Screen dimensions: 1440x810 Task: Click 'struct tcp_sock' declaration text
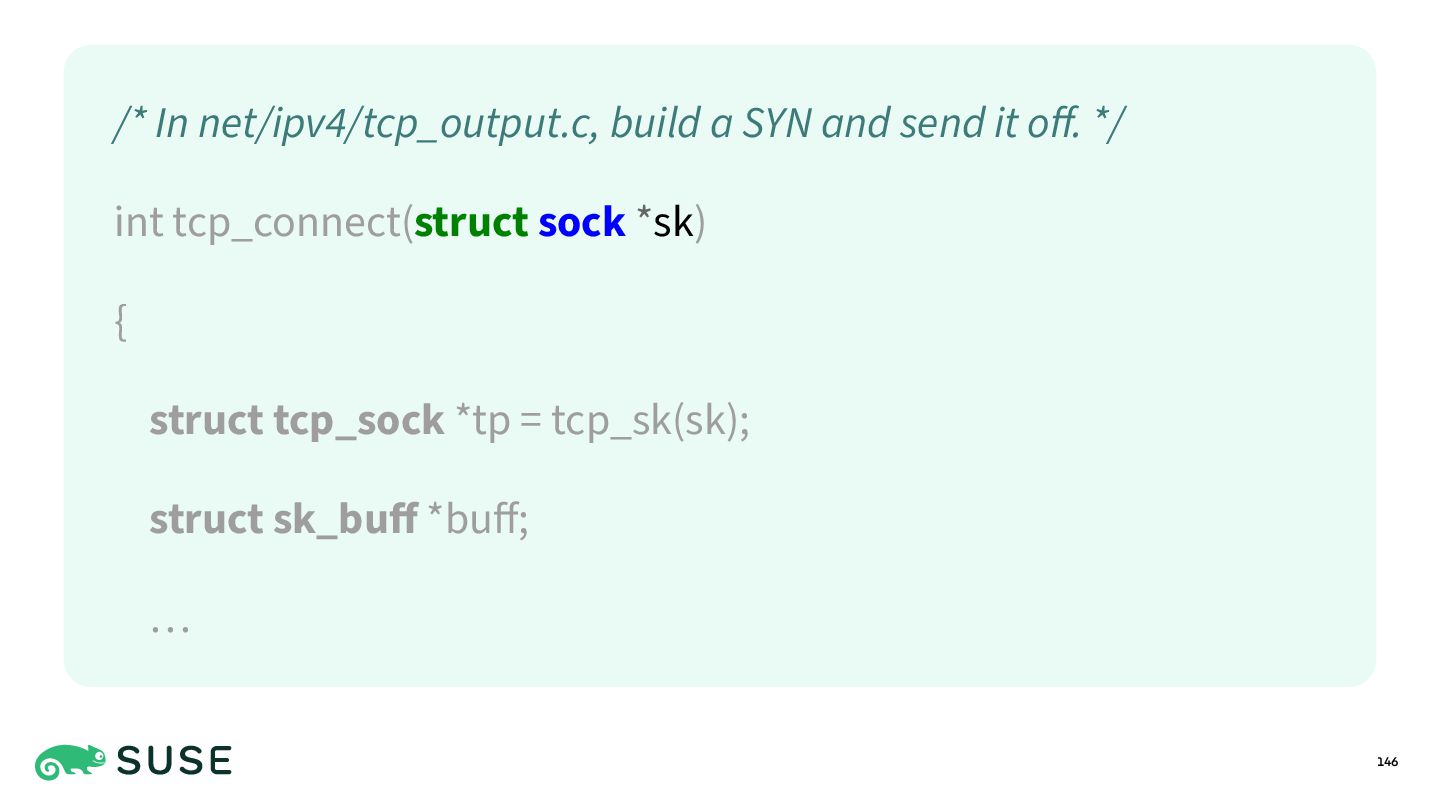pos(297,421)
